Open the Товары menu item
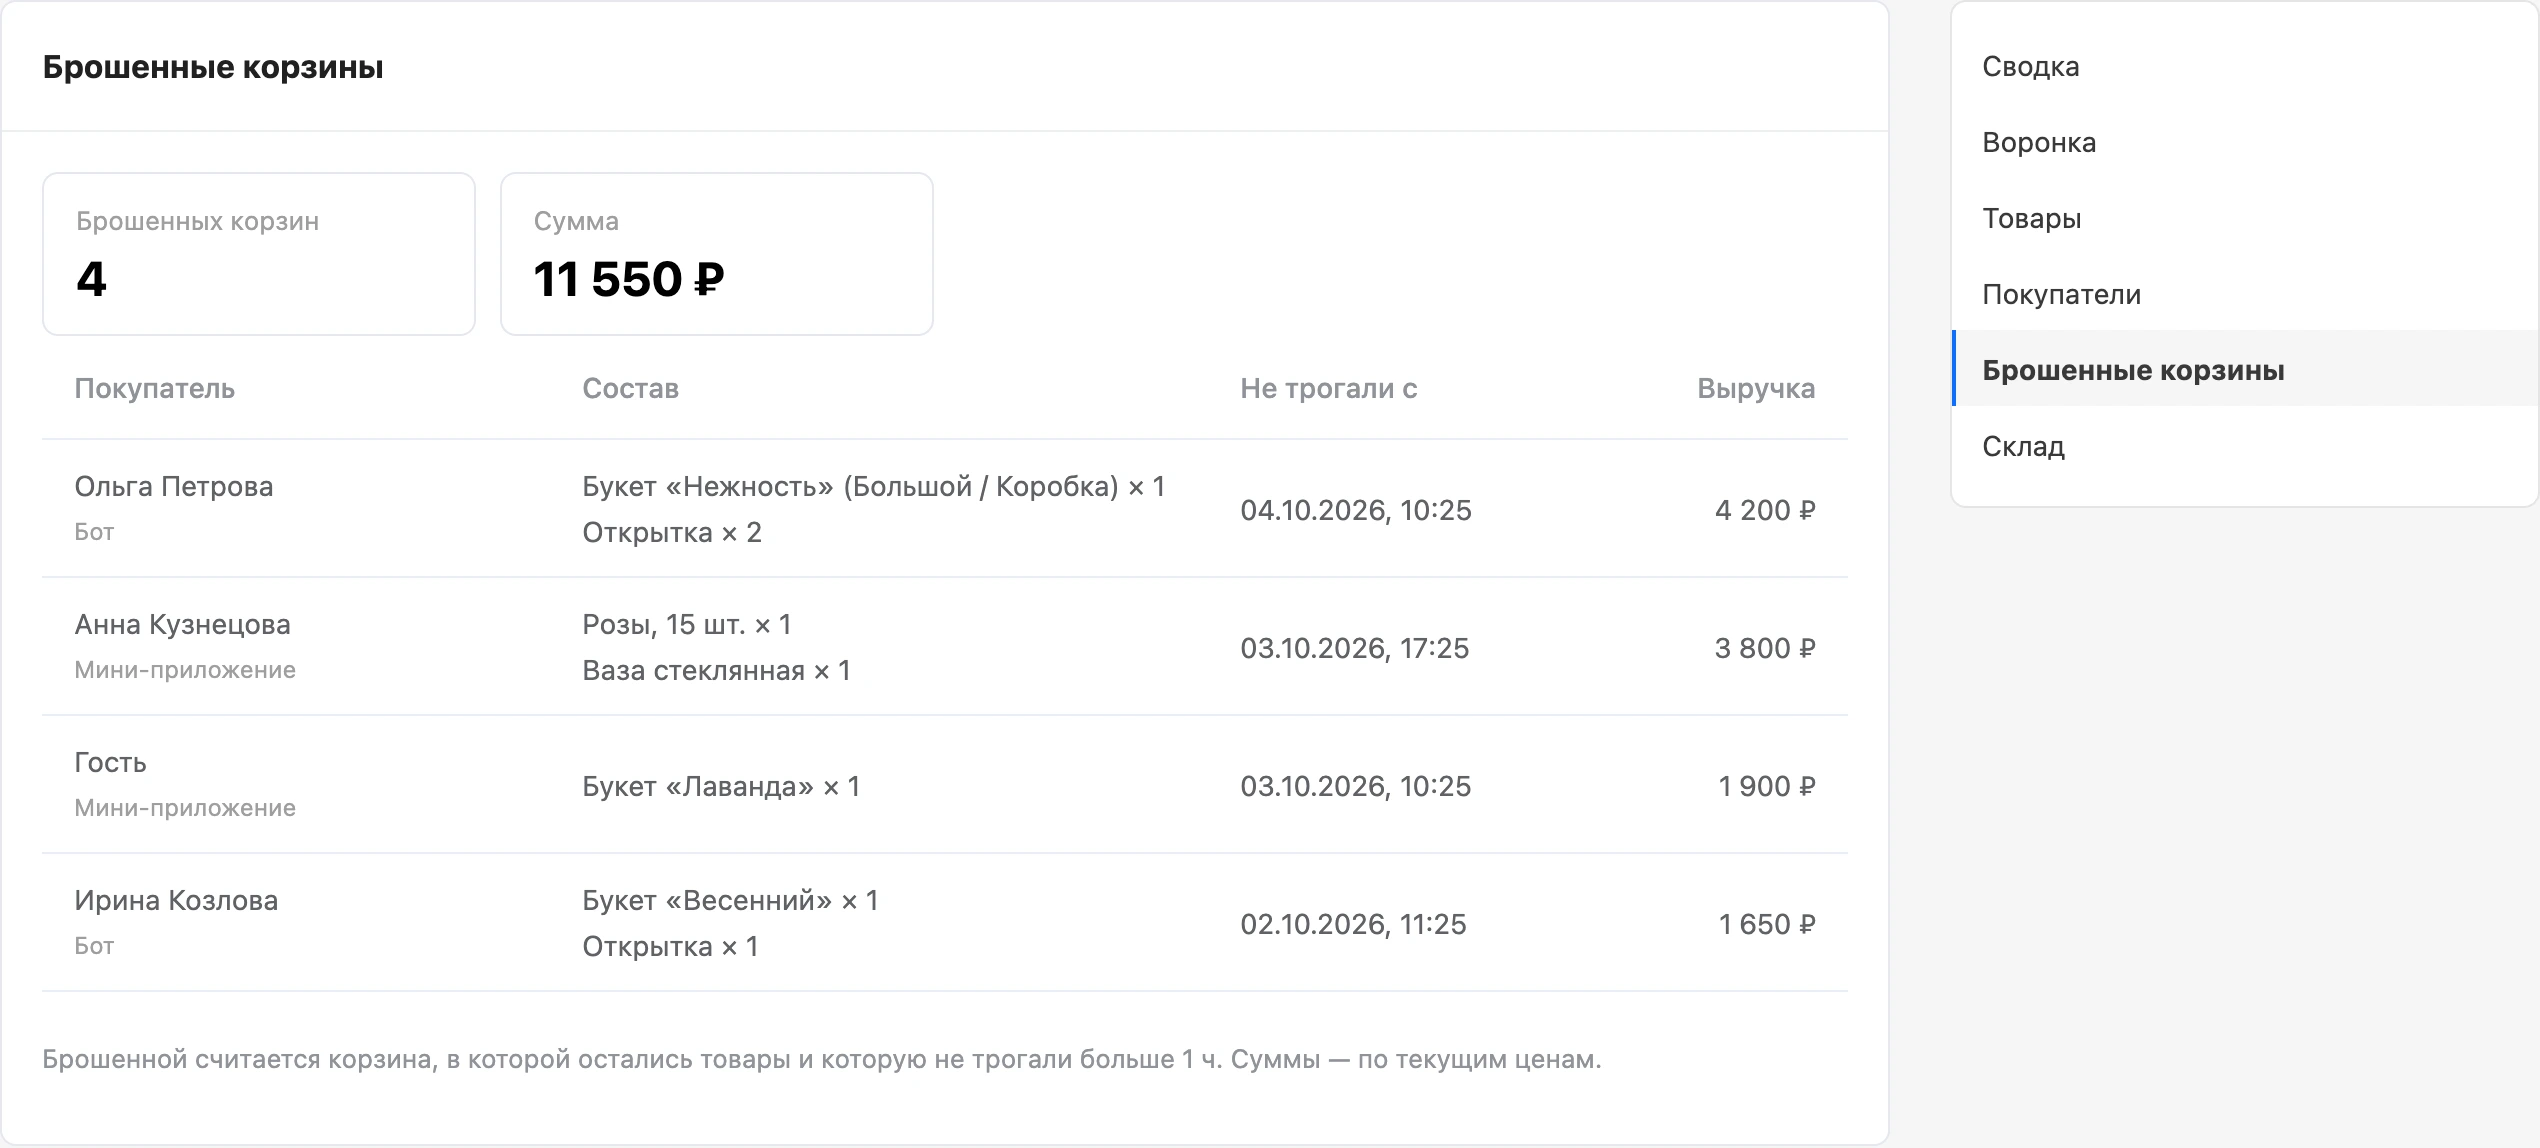2540x1148 pixels. (x=2245, y=219)
